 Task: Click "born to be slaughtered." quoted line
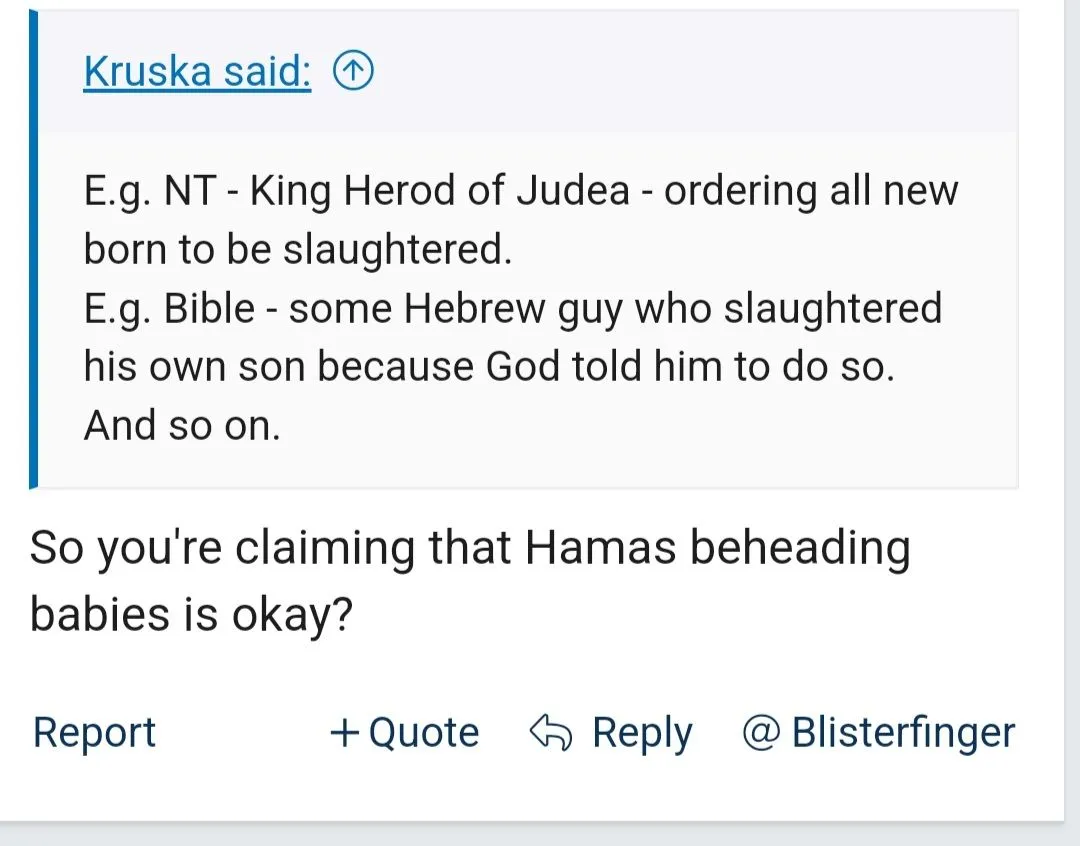pyautogui.click(x=298, y=249)
